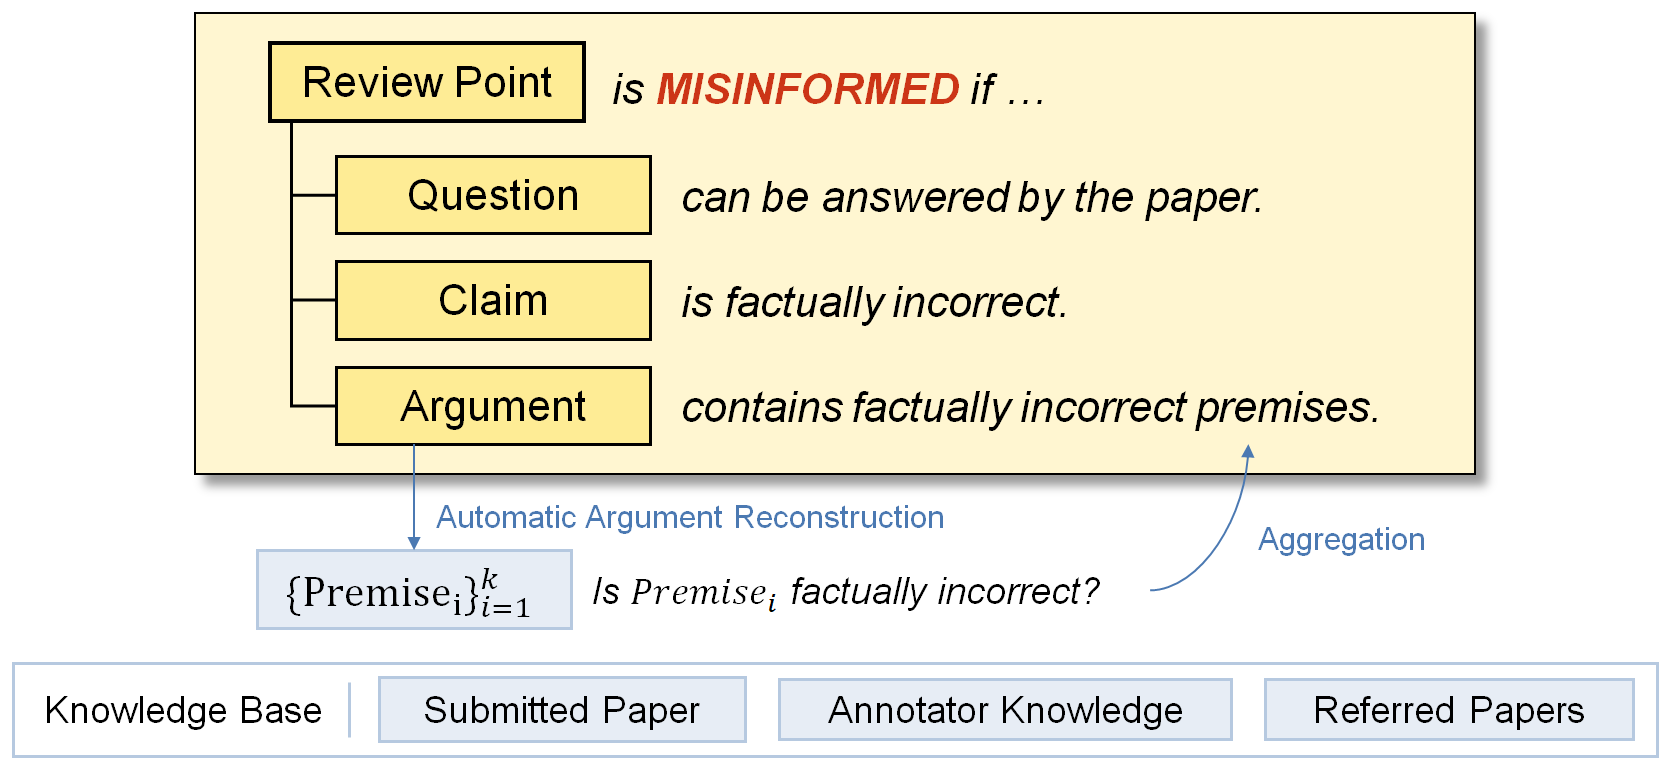Select the Question box

point(493,195)
